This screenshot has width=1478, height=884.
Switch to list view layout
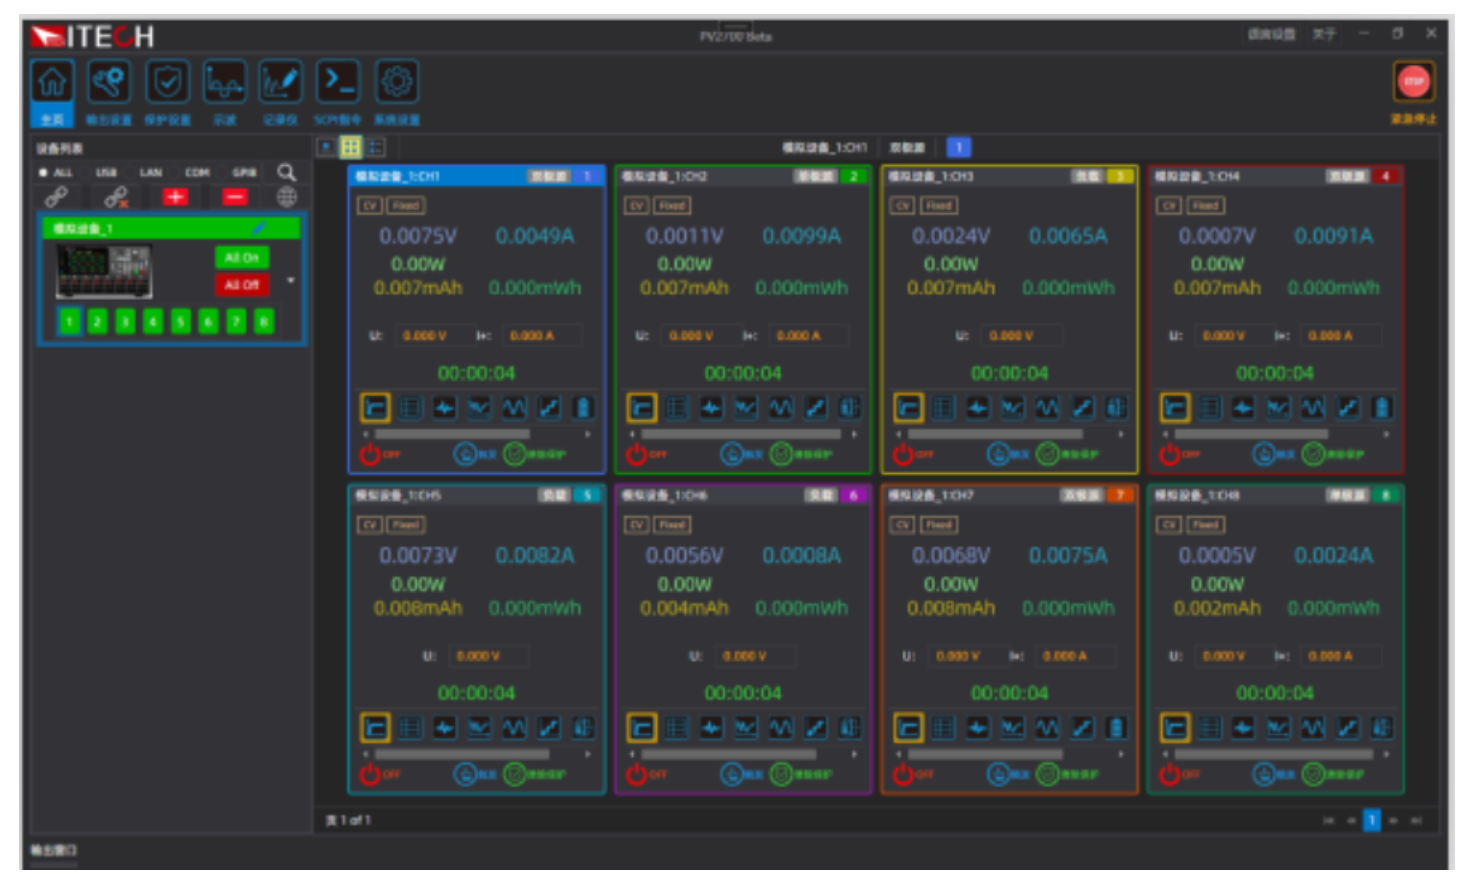[x=376, y=148]
